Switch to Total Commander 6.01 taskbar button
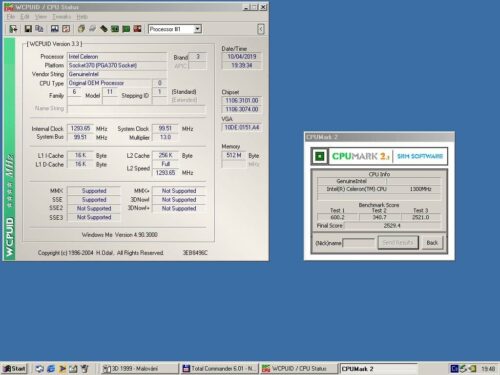This screenshot has height=375, width=500. tap(220, 369)
